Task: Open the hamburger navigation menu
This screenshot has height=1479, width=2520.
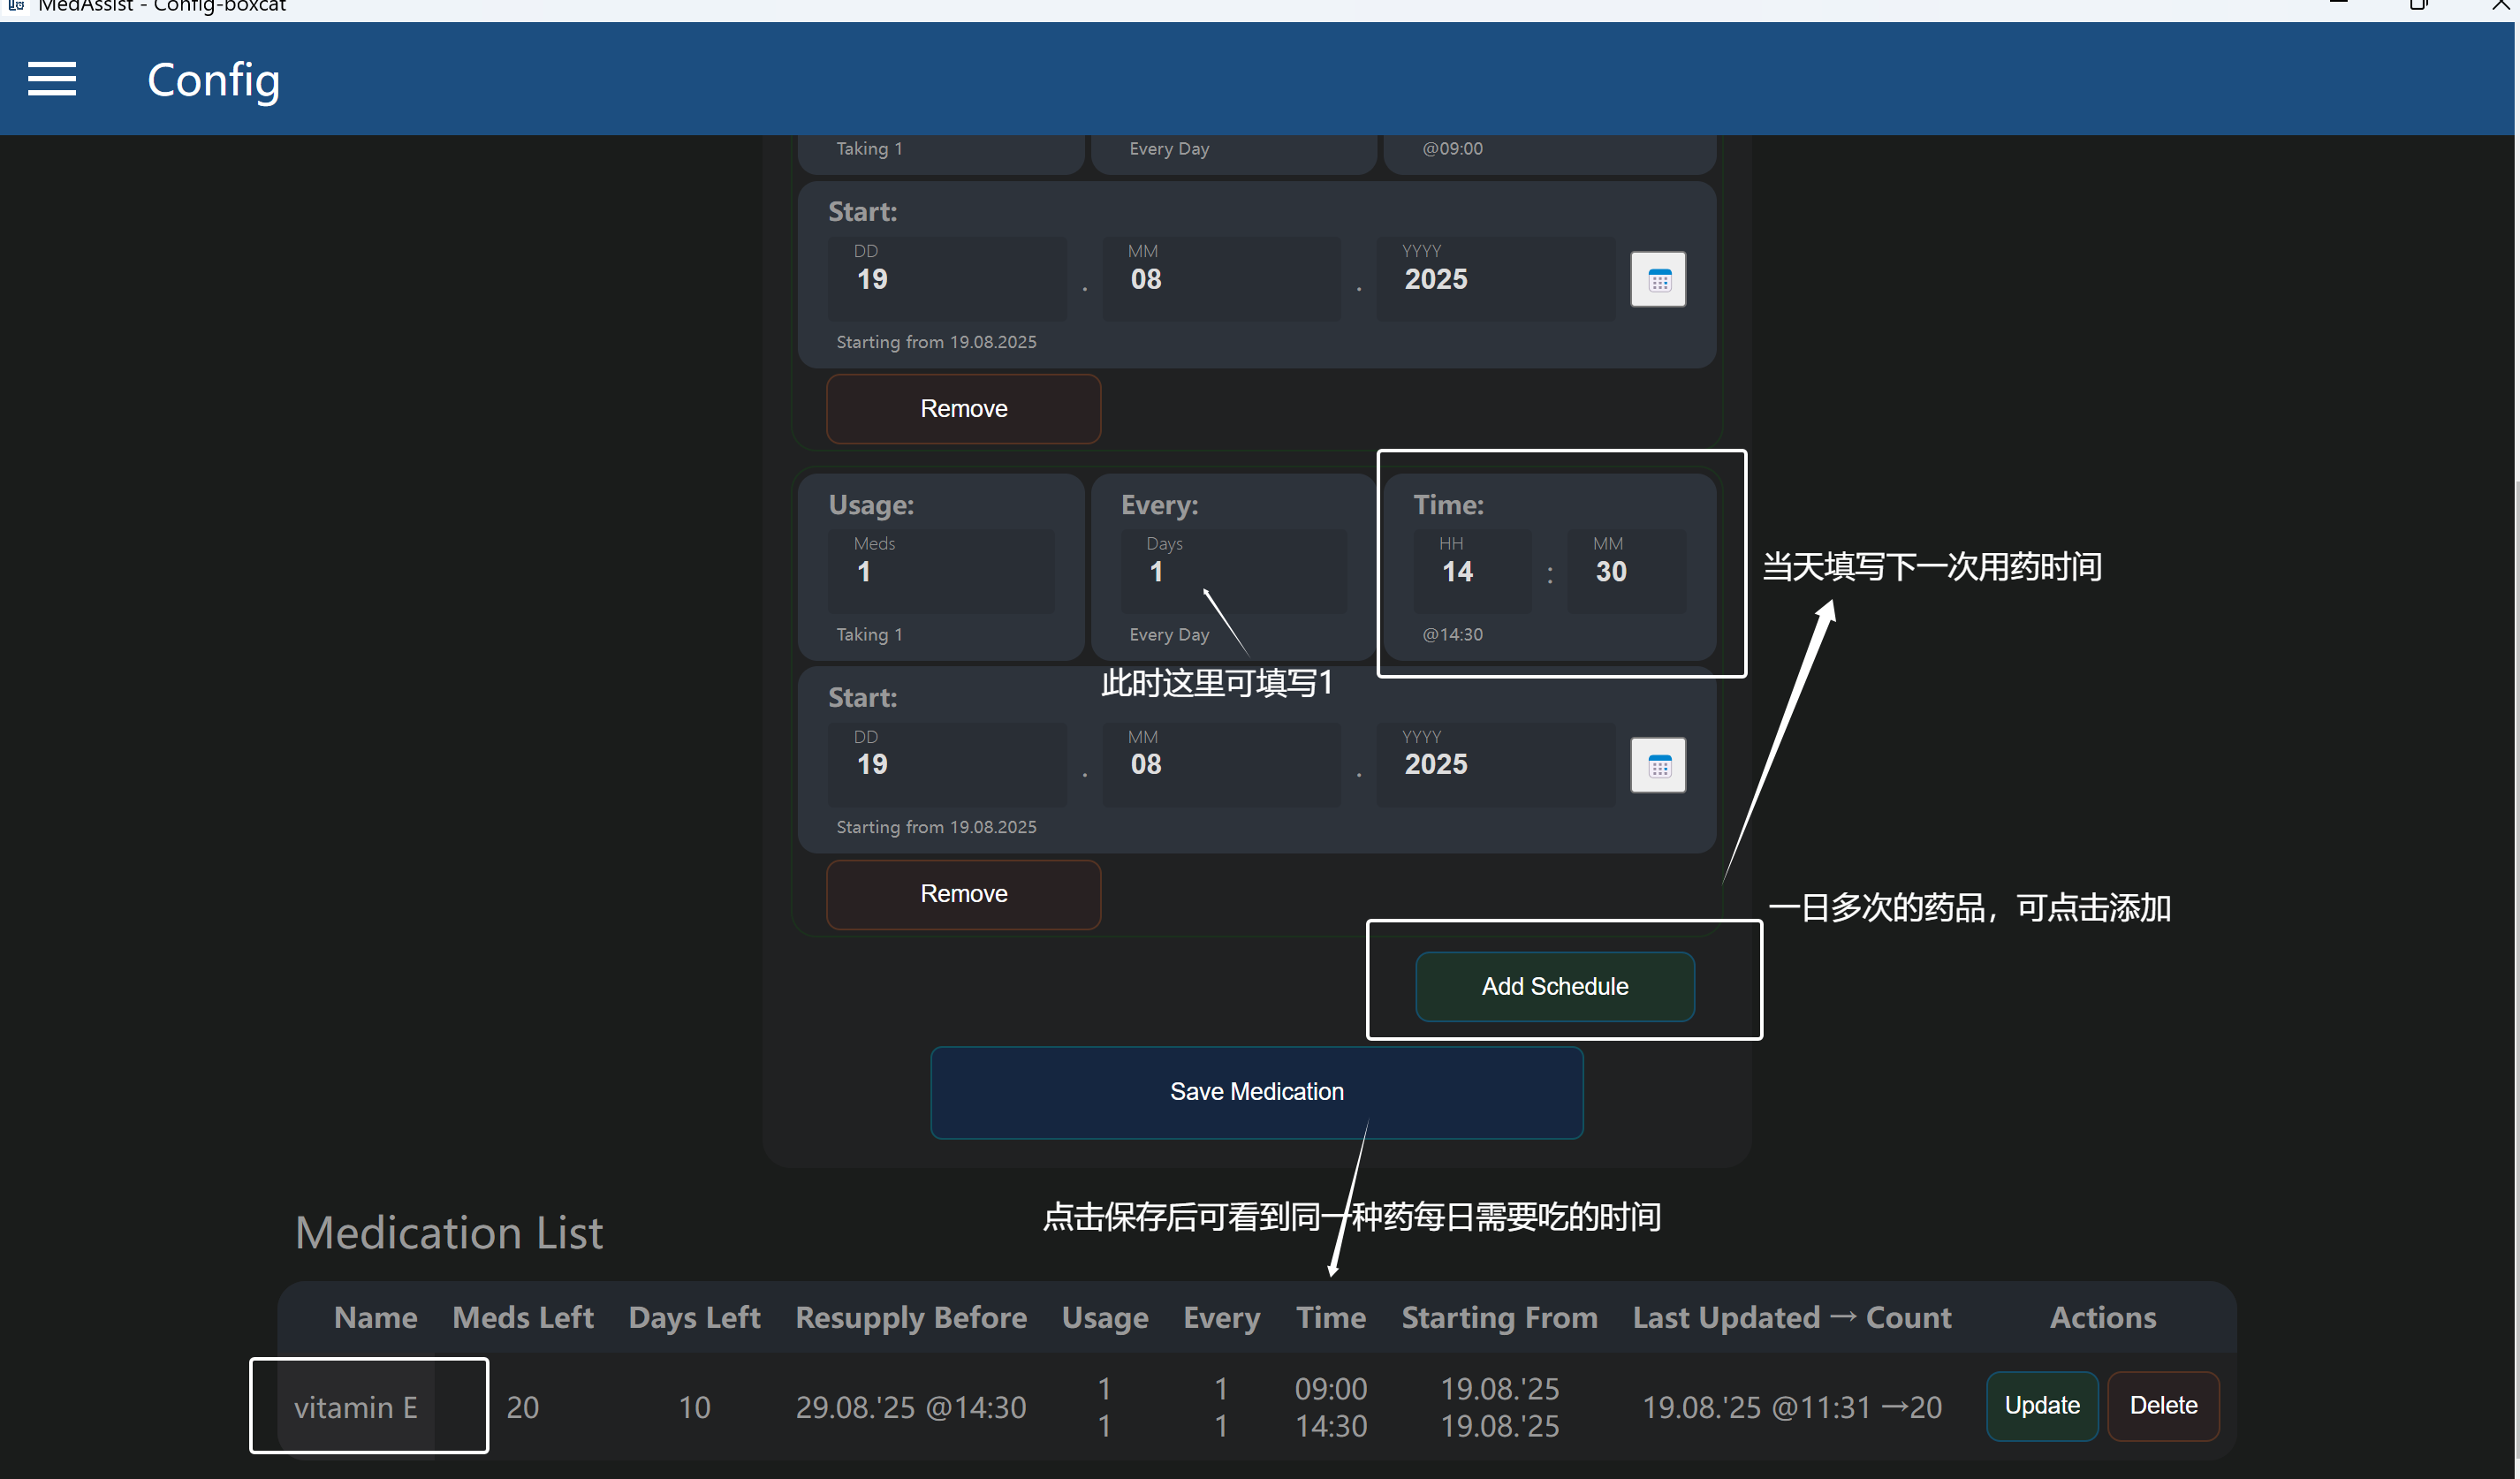Action: pos(52,79)
